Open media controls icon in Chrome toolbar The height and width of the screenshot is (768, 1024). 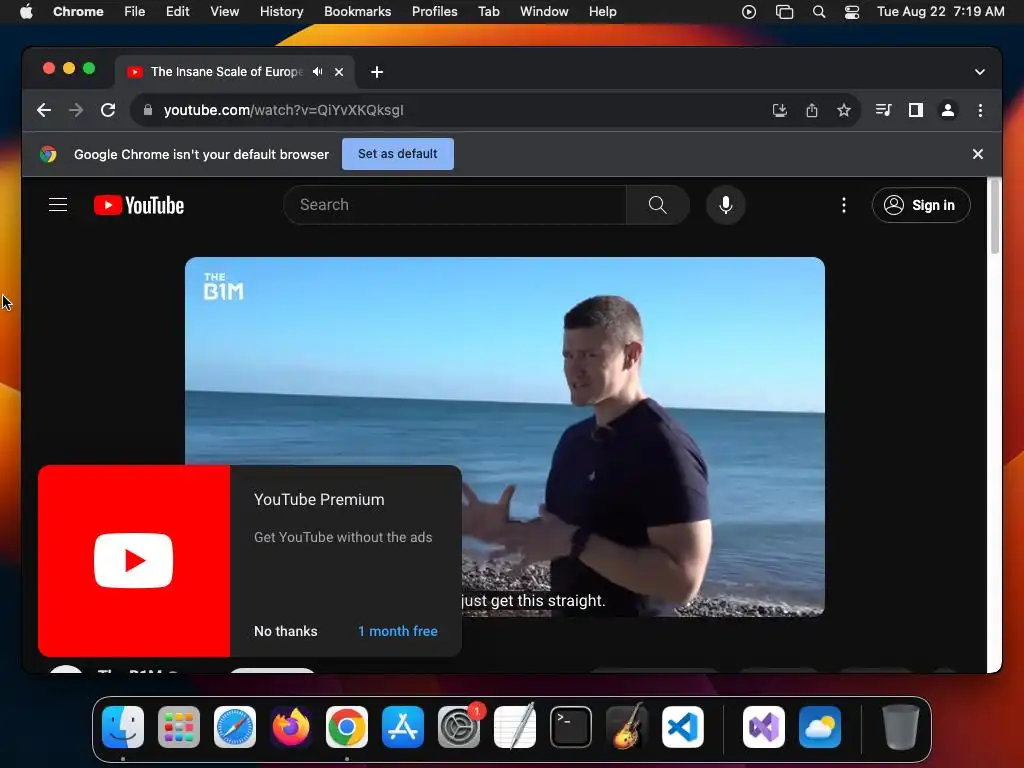point(884,110)
